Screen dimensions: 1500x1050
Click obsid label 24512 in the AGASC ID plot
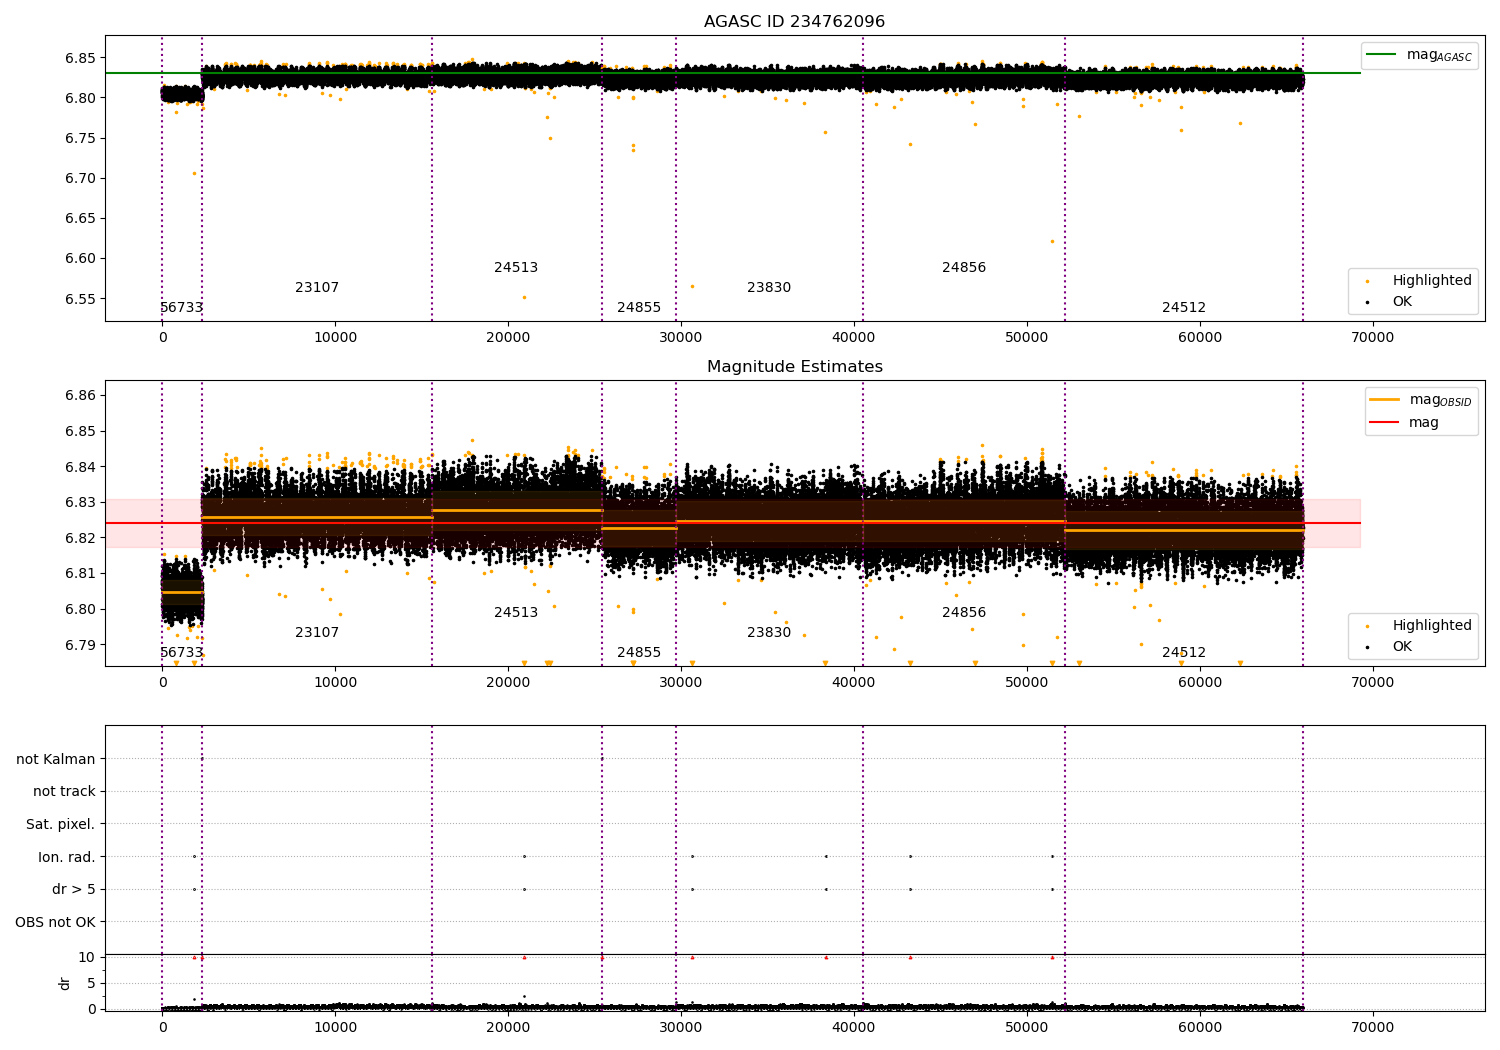[x=1184, y=308]
